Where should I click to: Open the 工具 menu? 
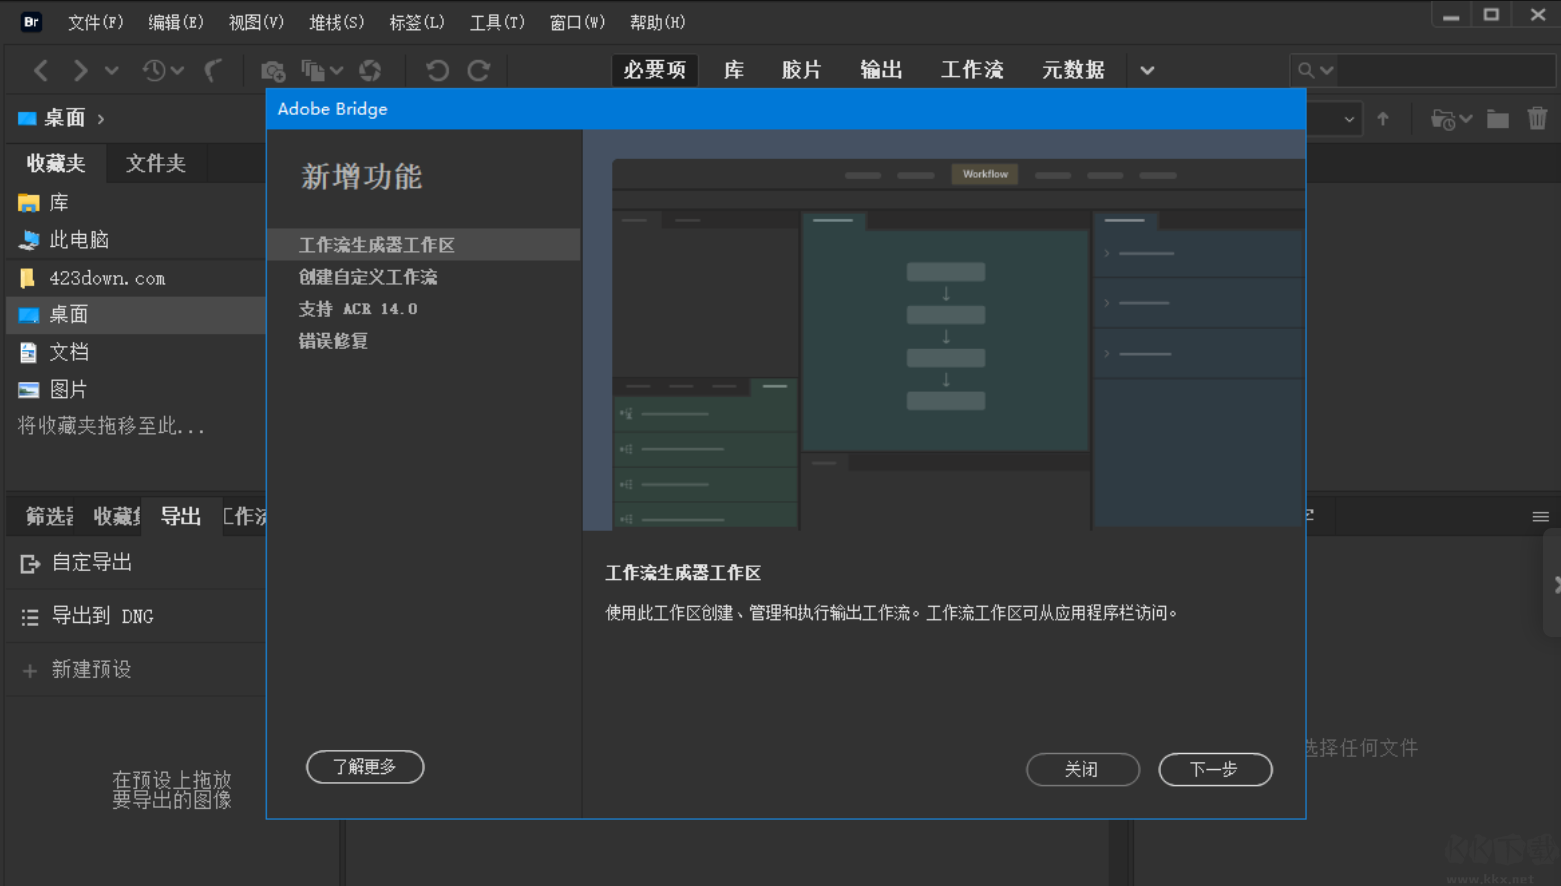pos(497,21)
